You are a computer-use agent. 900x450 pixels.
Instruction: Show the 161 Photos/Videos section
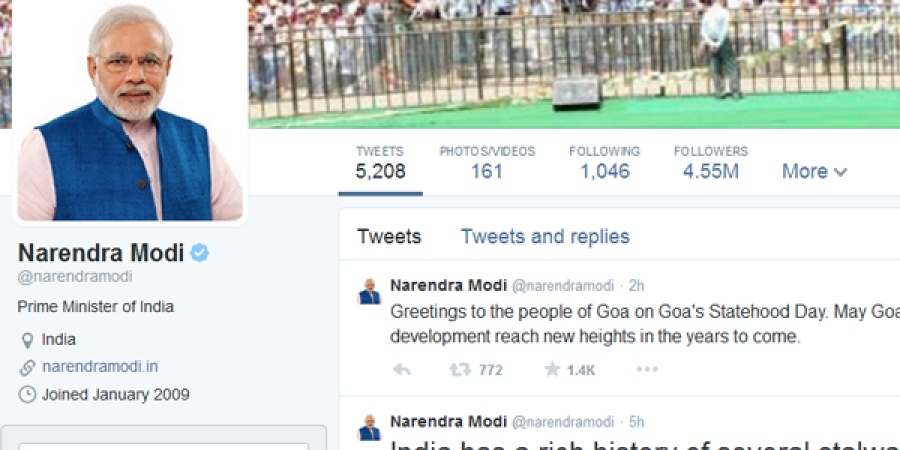click(487, 162)
